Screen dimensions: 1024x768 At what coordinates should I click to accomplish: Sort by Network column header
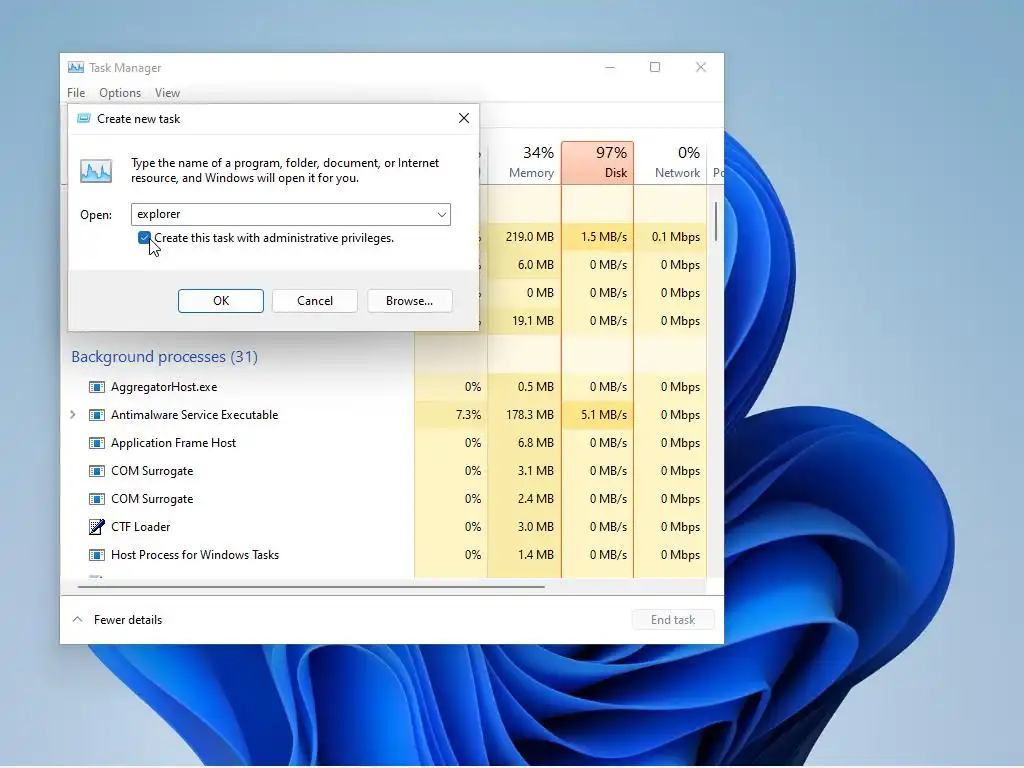[671, 162]
